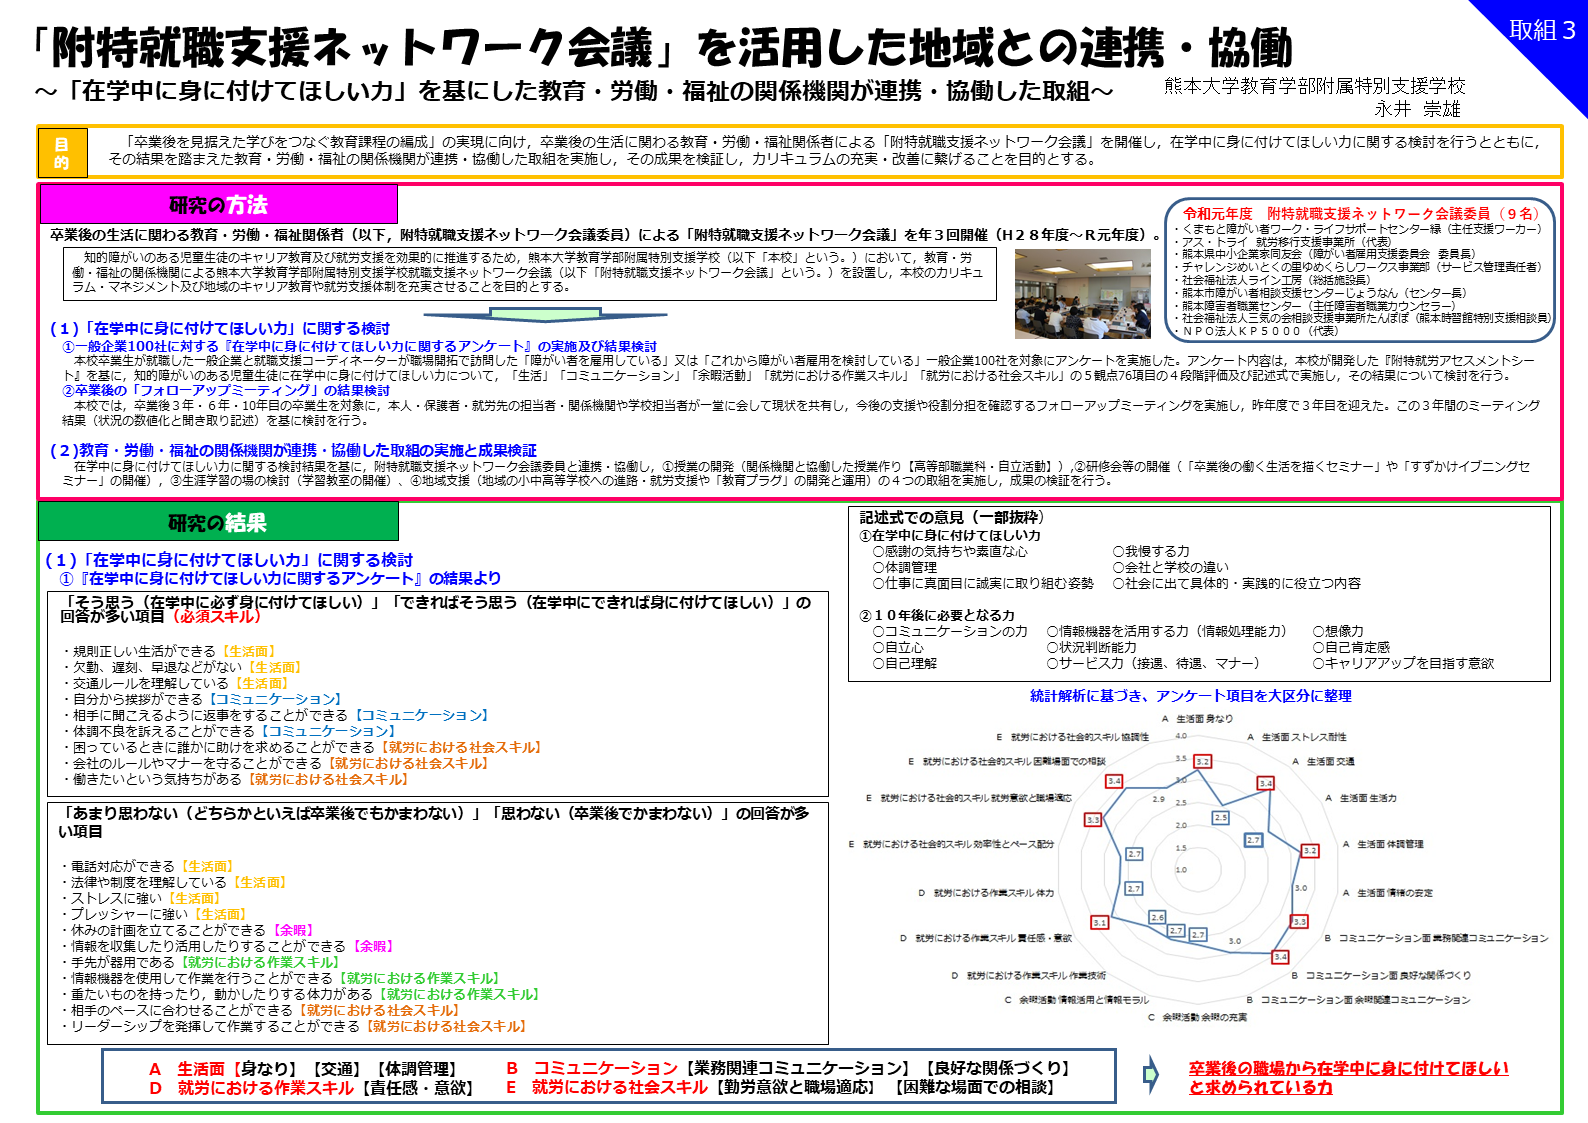1588x1123 pixels.
Task: Click '②１０年後に必要となる力' subheading
Action: (937, 615)
